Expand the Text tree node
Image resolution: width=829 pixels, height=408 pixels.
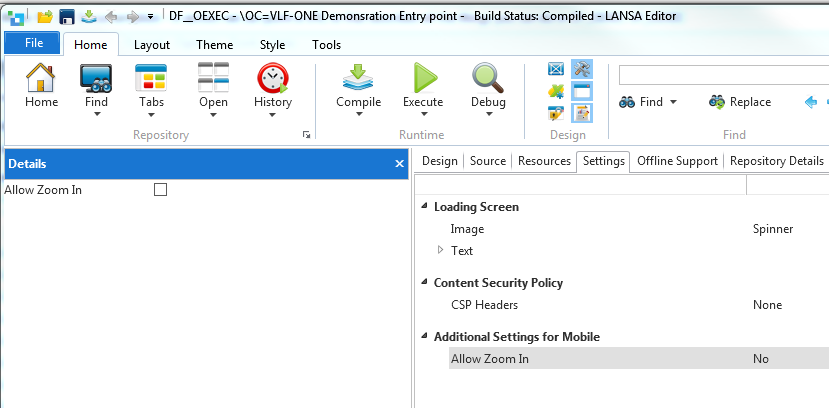440,250
